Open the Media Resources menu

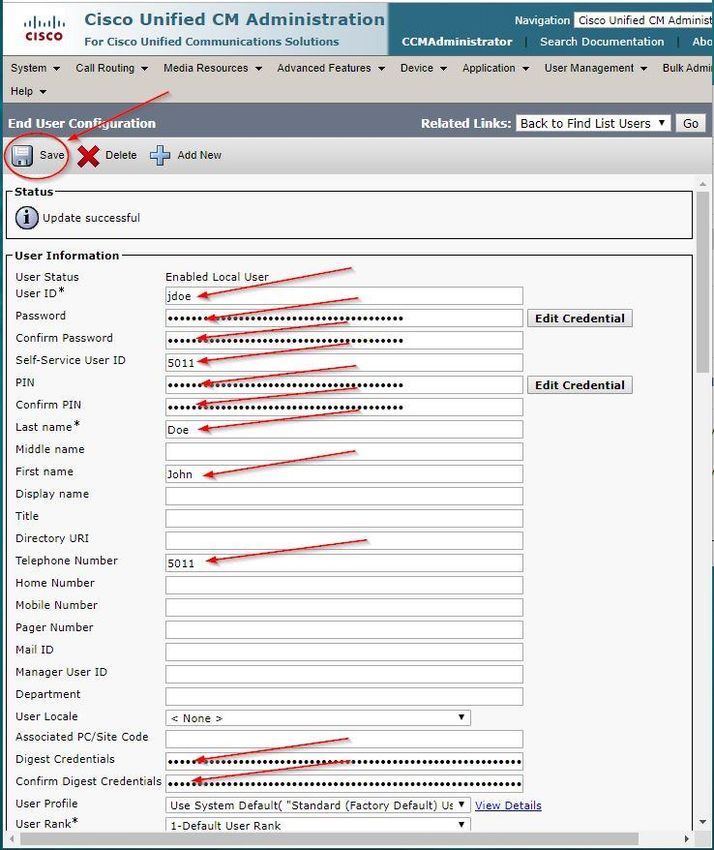[213, 68]
